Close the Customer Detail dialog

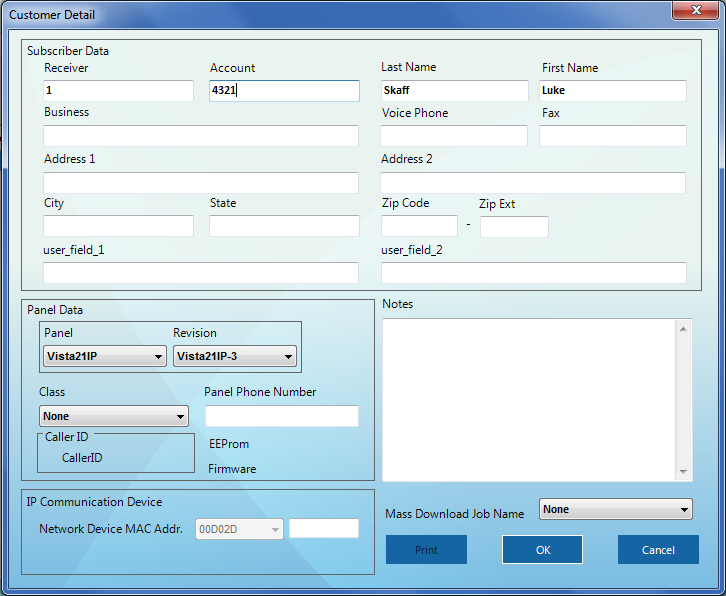tap(695, 10)
